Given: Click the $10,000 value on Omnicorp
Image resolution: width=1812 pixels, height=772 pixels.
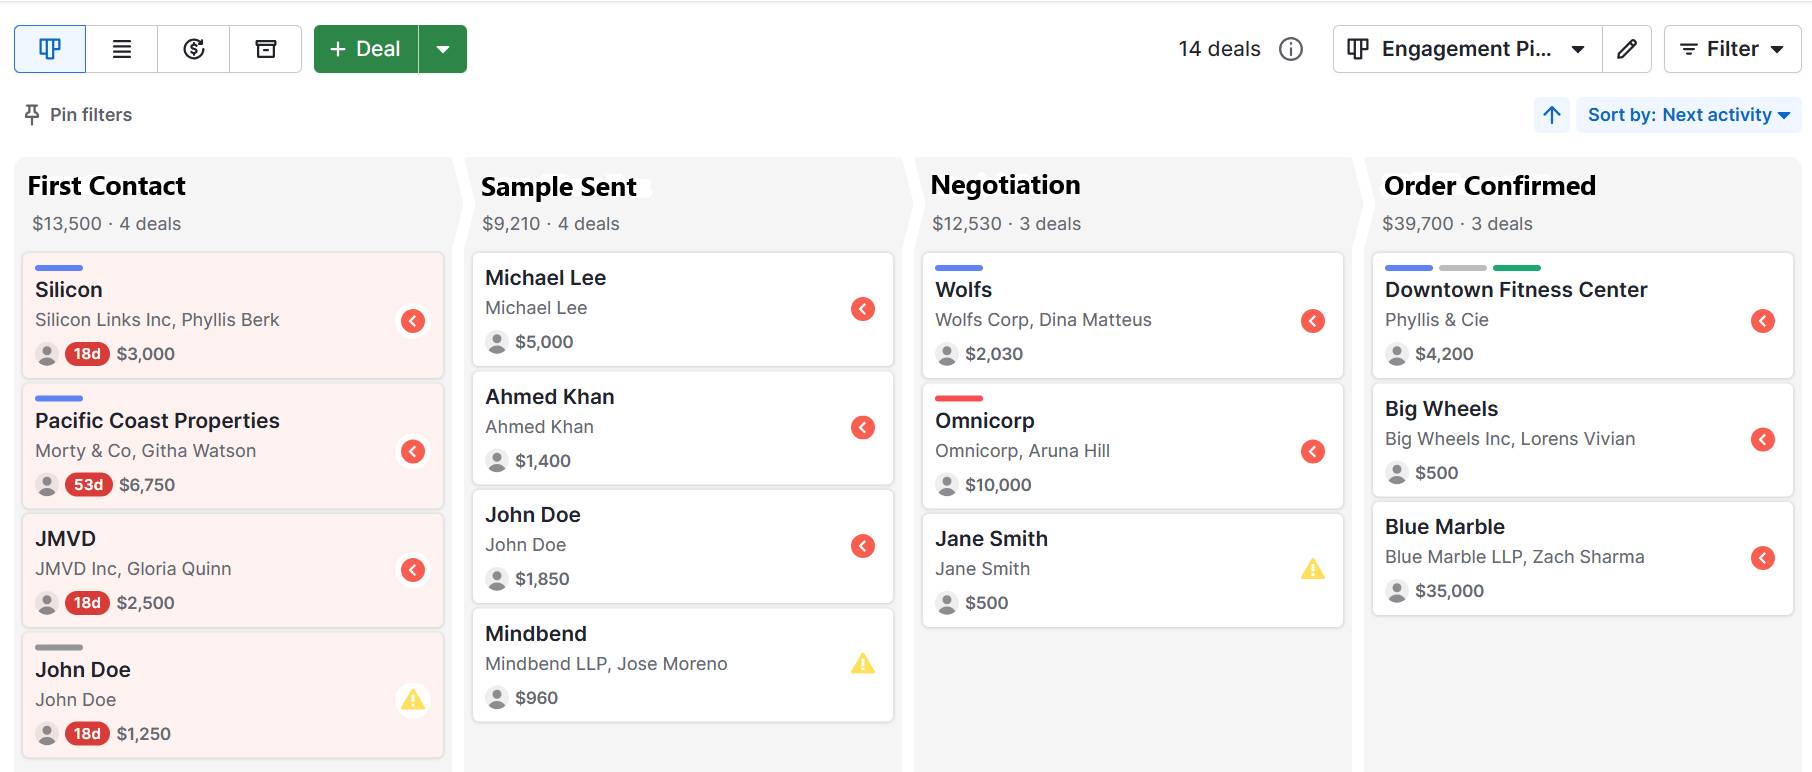Looking at the screenshot, I should [998, 485].
